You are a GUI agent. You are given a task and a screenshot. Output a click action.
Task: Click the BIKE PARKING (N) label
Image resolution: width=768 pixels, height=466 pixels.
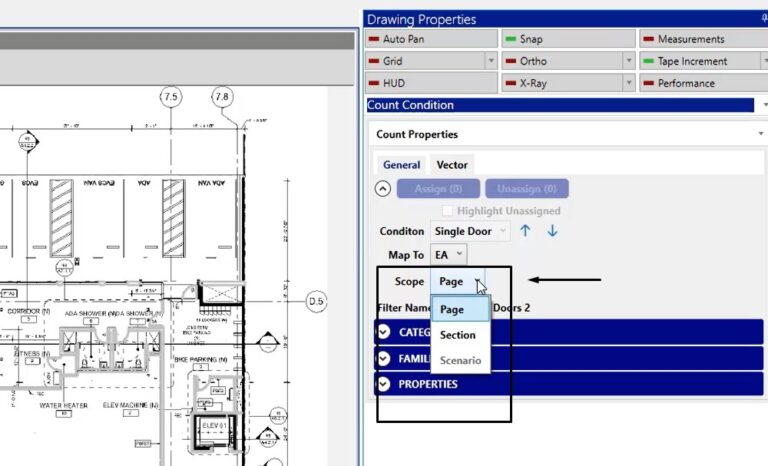point(201,360)
